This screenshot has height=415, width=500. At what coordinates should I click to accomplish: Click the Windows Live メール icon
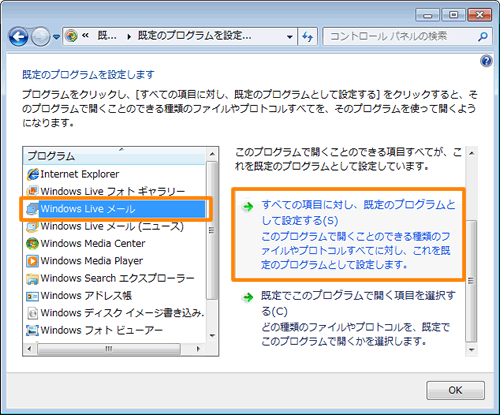point(32,209)
